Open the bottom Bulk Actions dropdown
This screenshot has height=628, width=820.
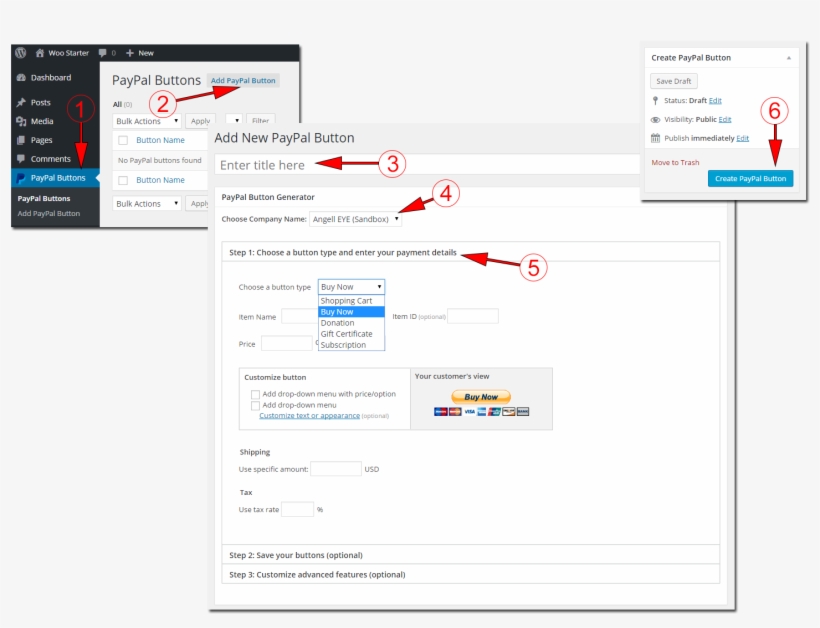pos(147,203)
